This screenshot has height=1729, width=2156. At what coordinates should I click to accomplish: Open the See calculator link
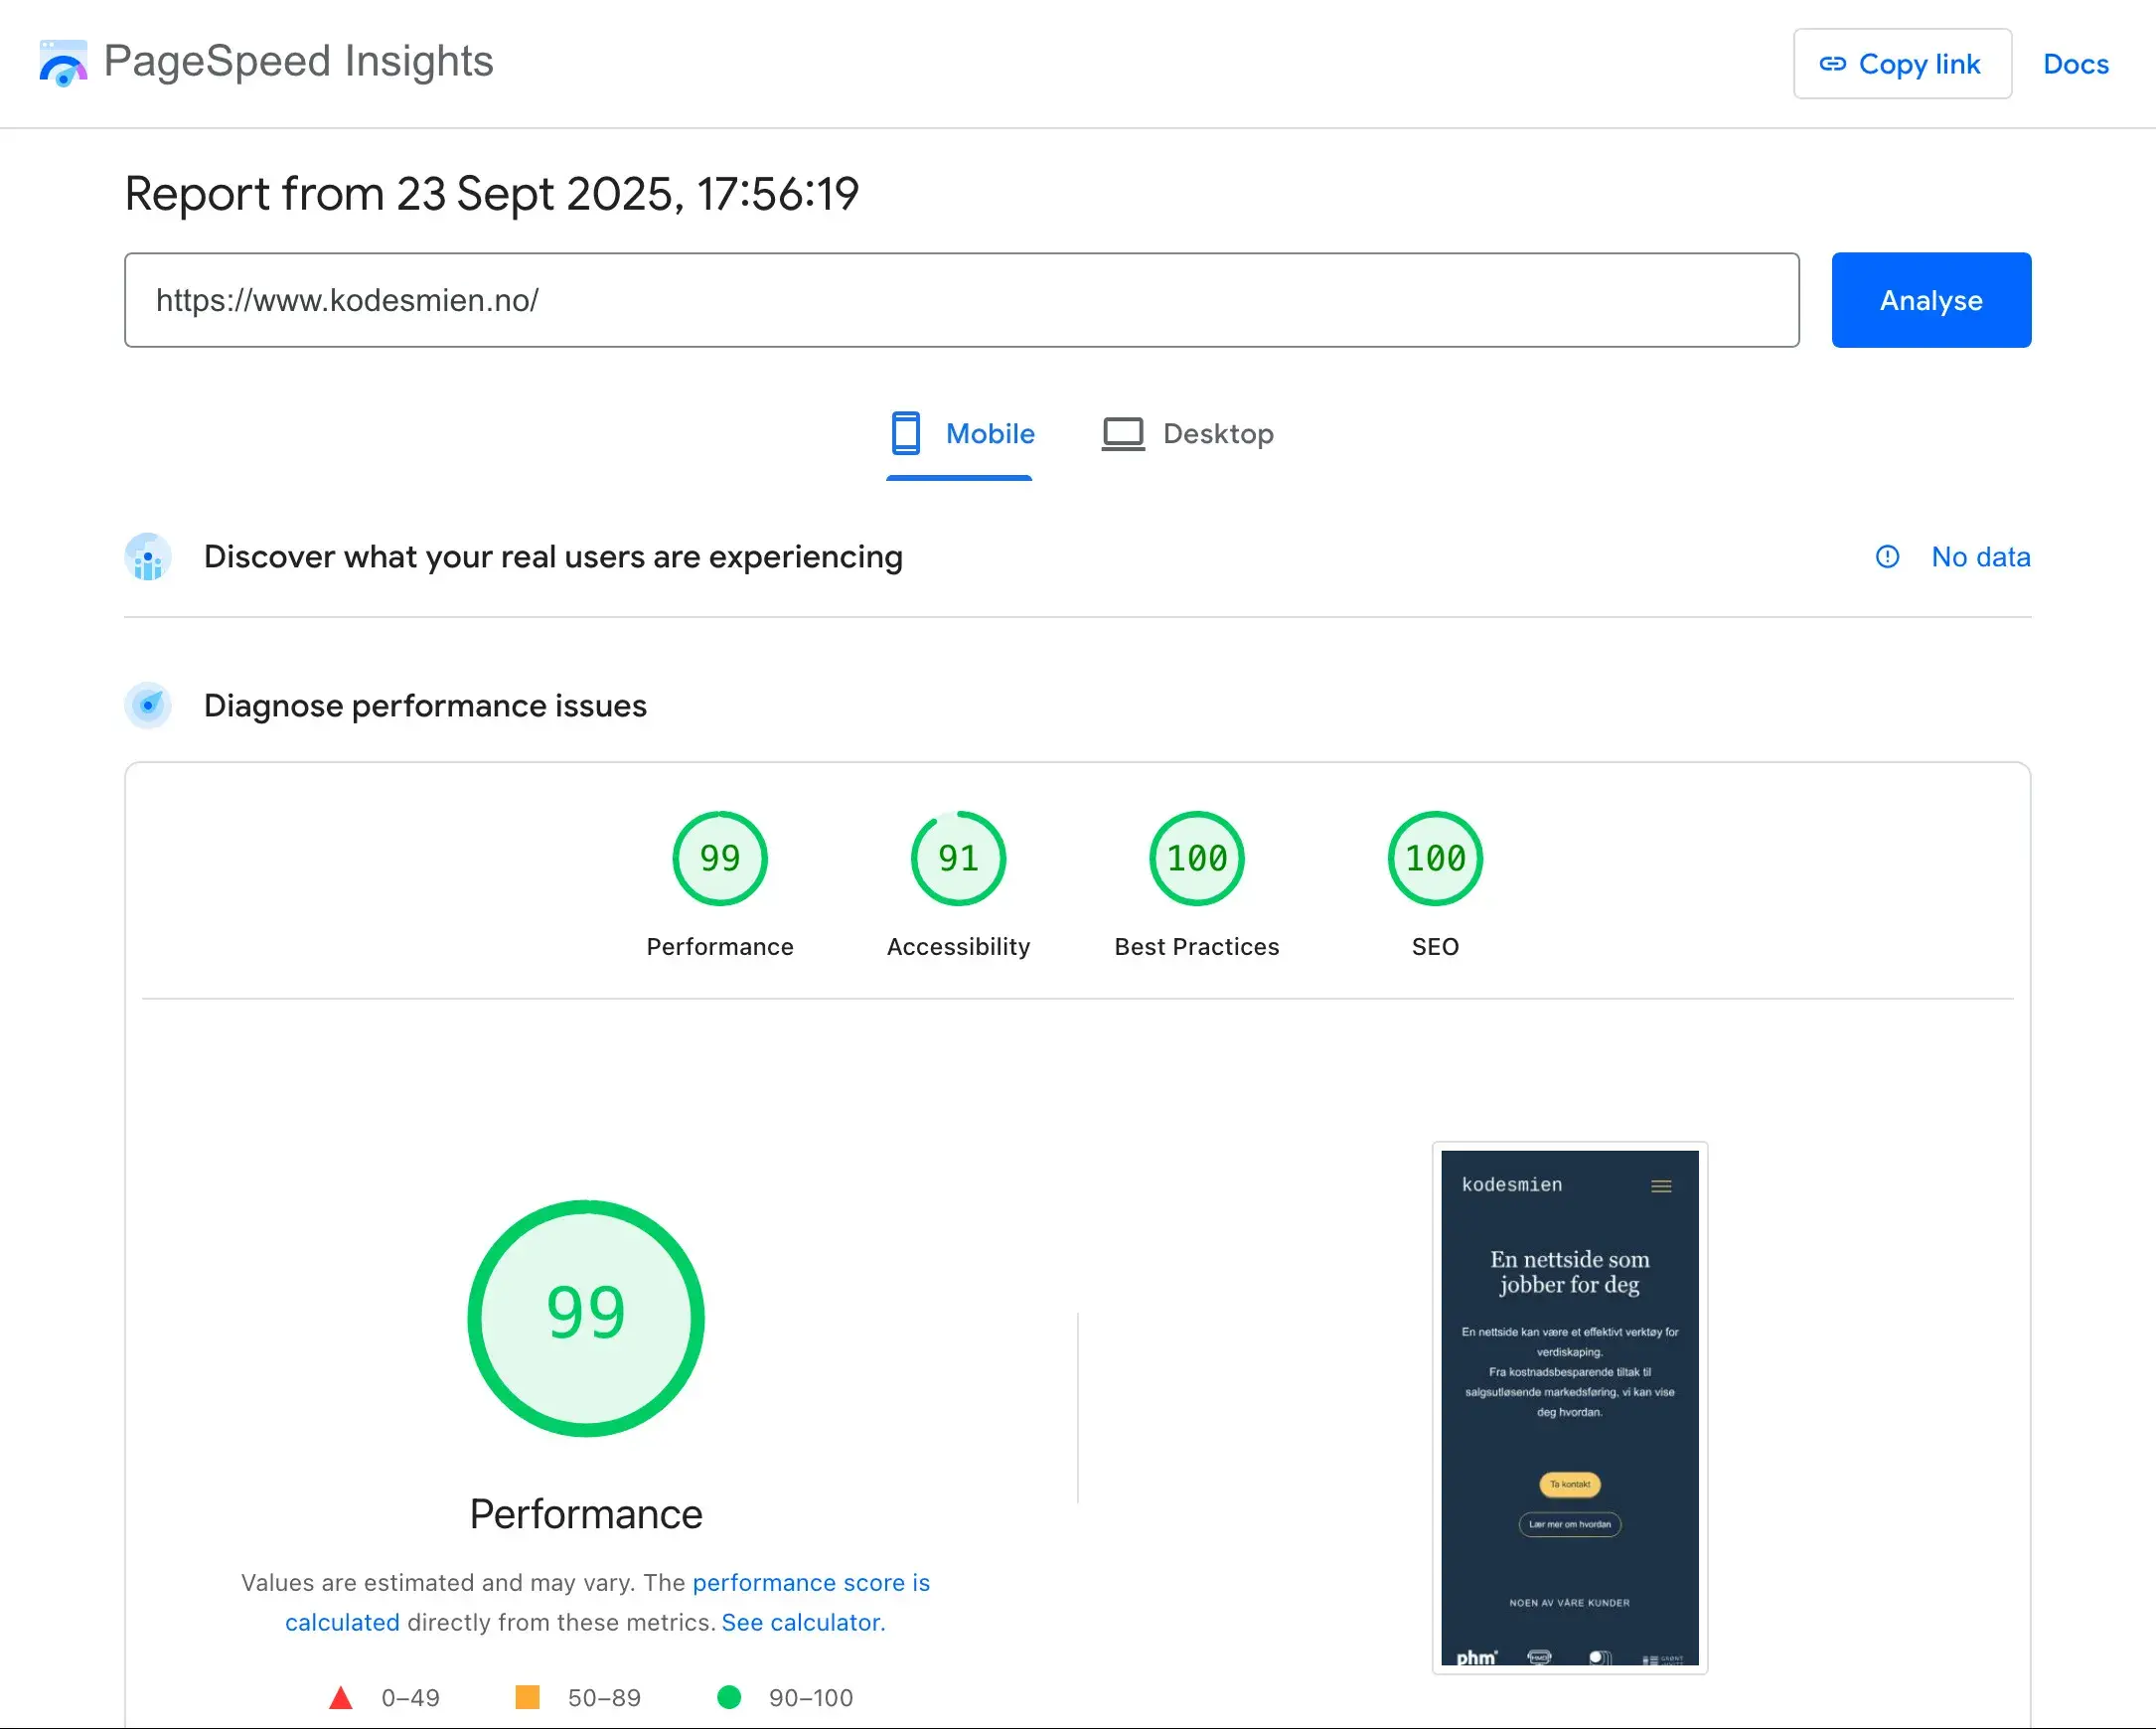coord(803,1622)
